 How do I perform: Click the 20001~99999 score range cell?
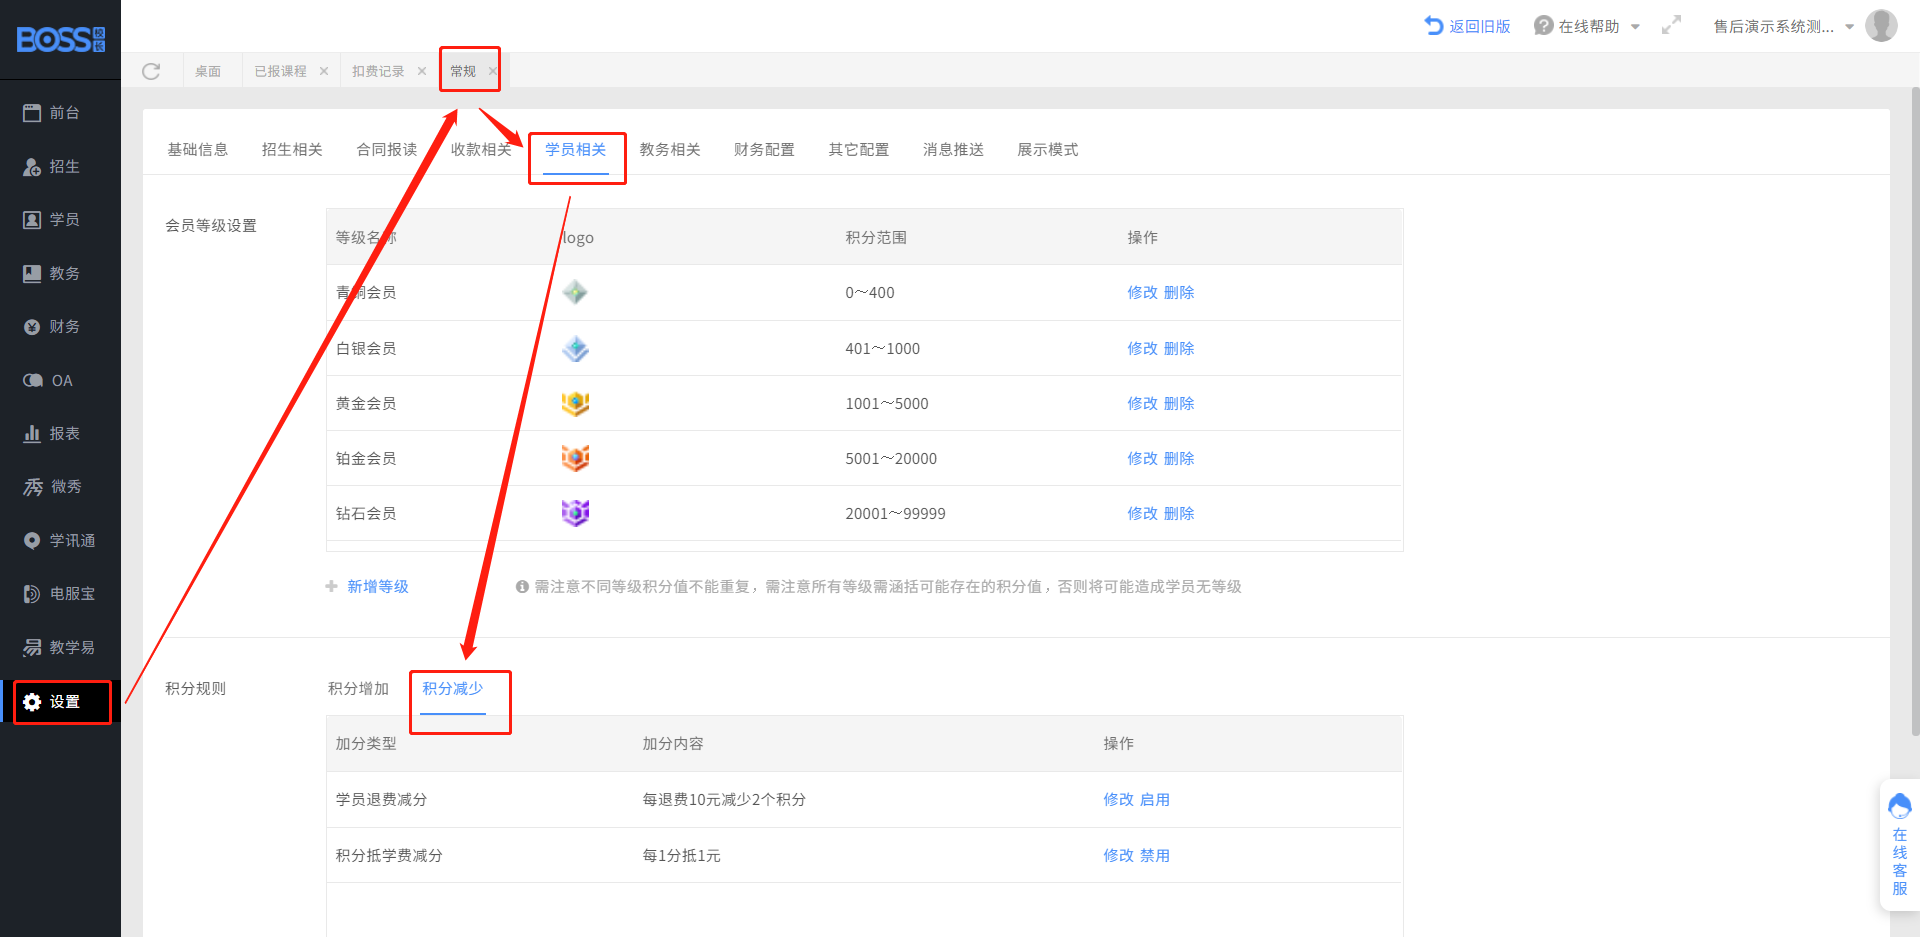(895, 514)
